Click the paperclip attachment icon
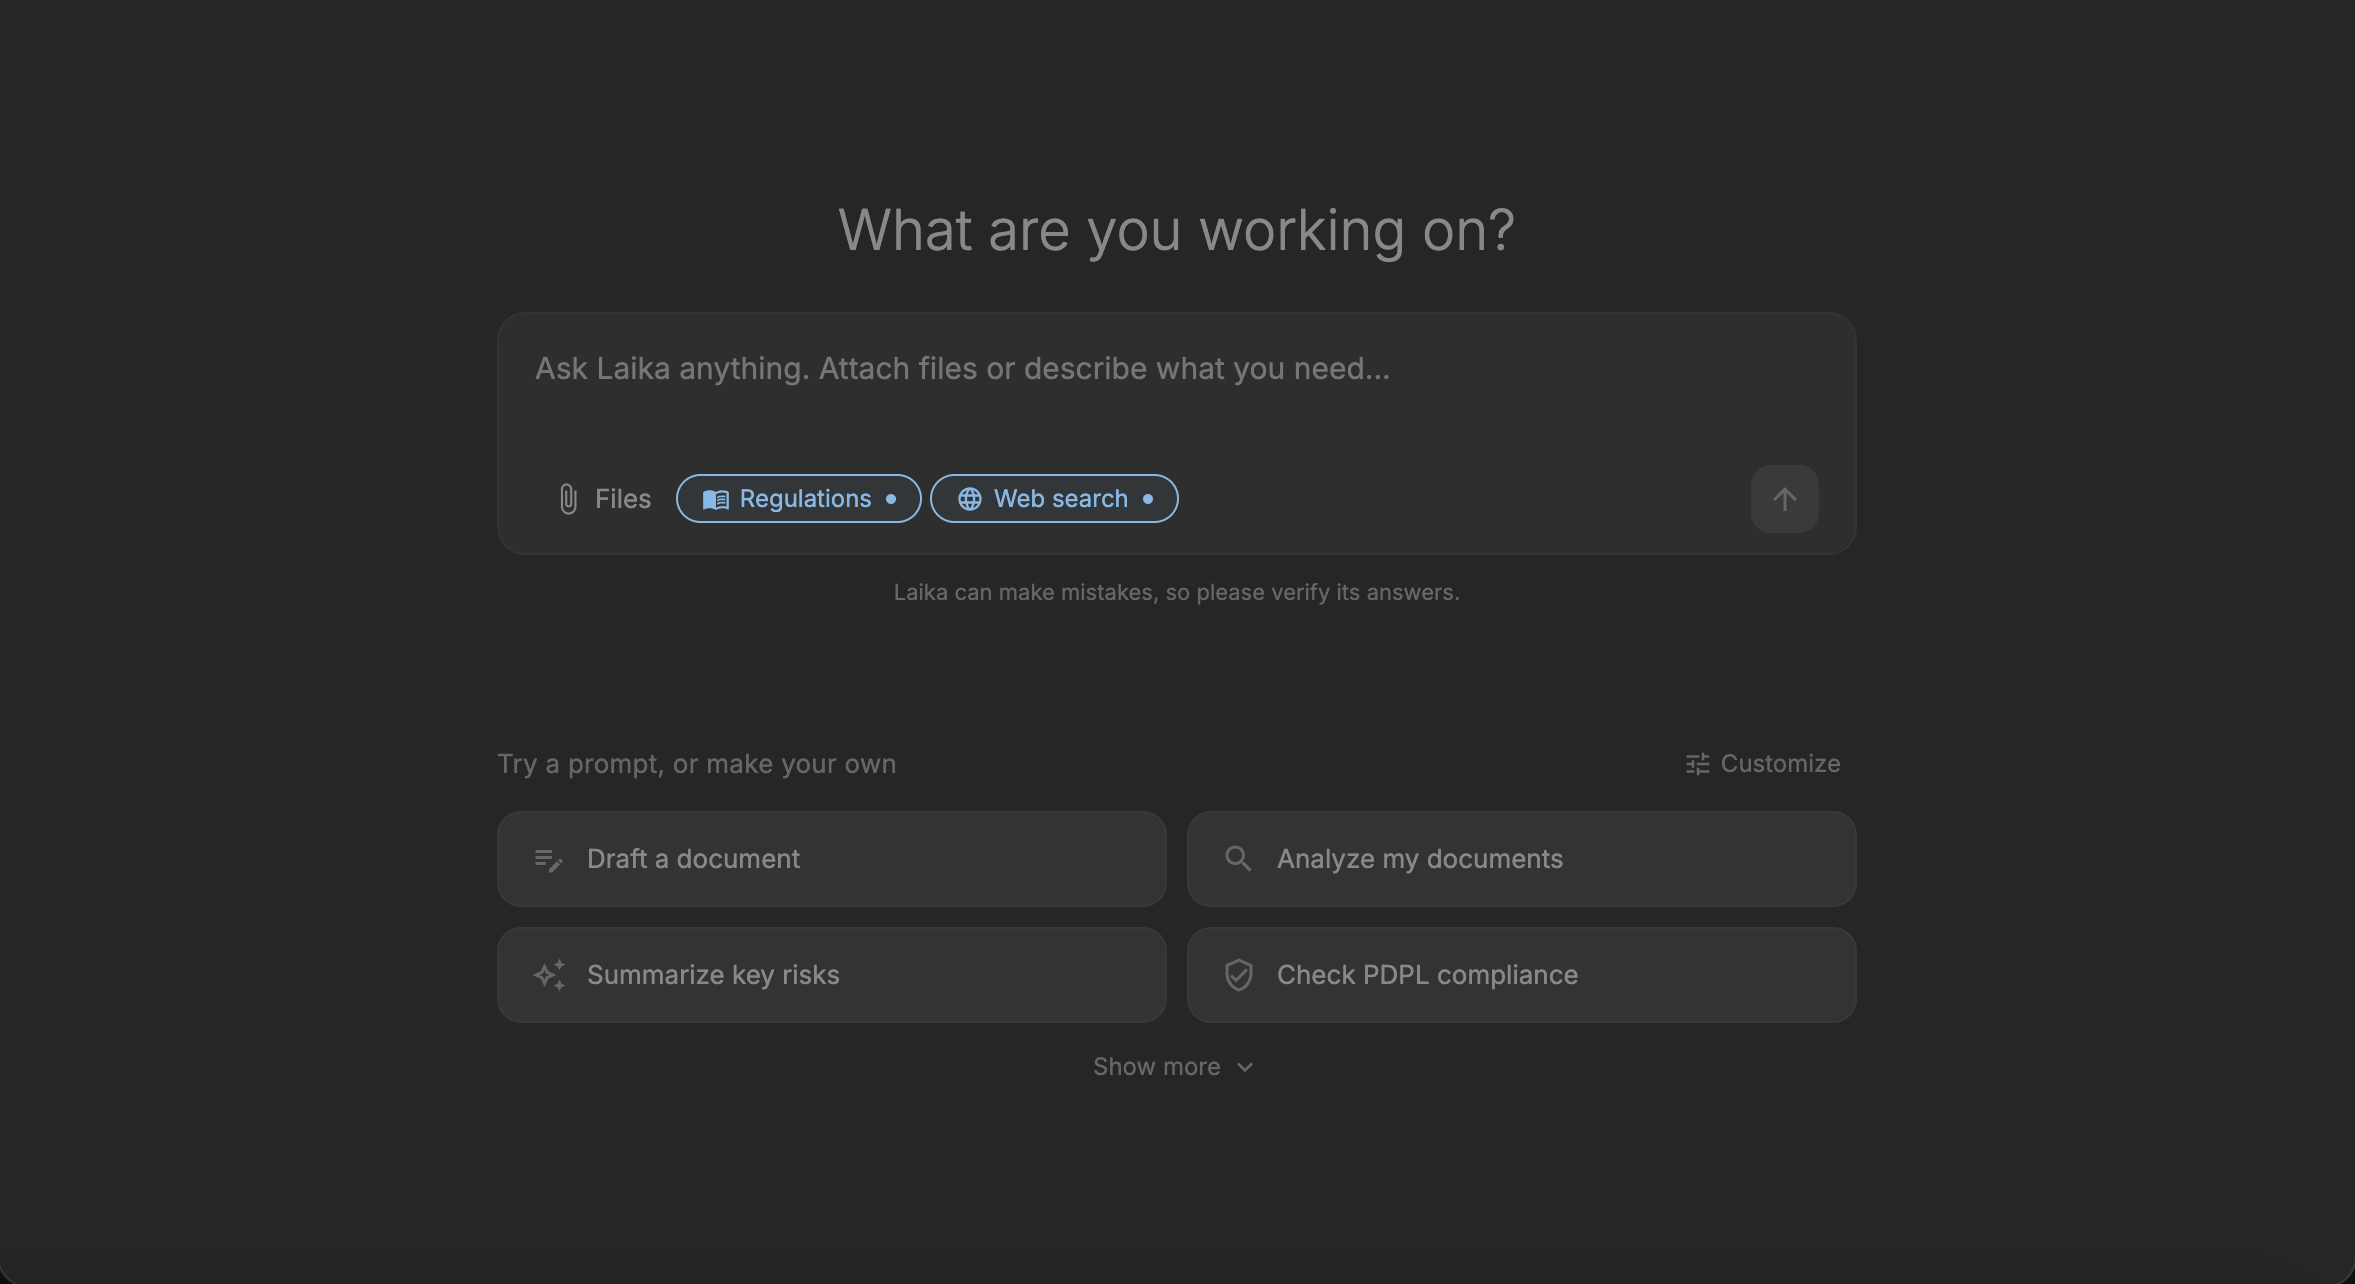The image size is (2355, 1284). (568, 498)
